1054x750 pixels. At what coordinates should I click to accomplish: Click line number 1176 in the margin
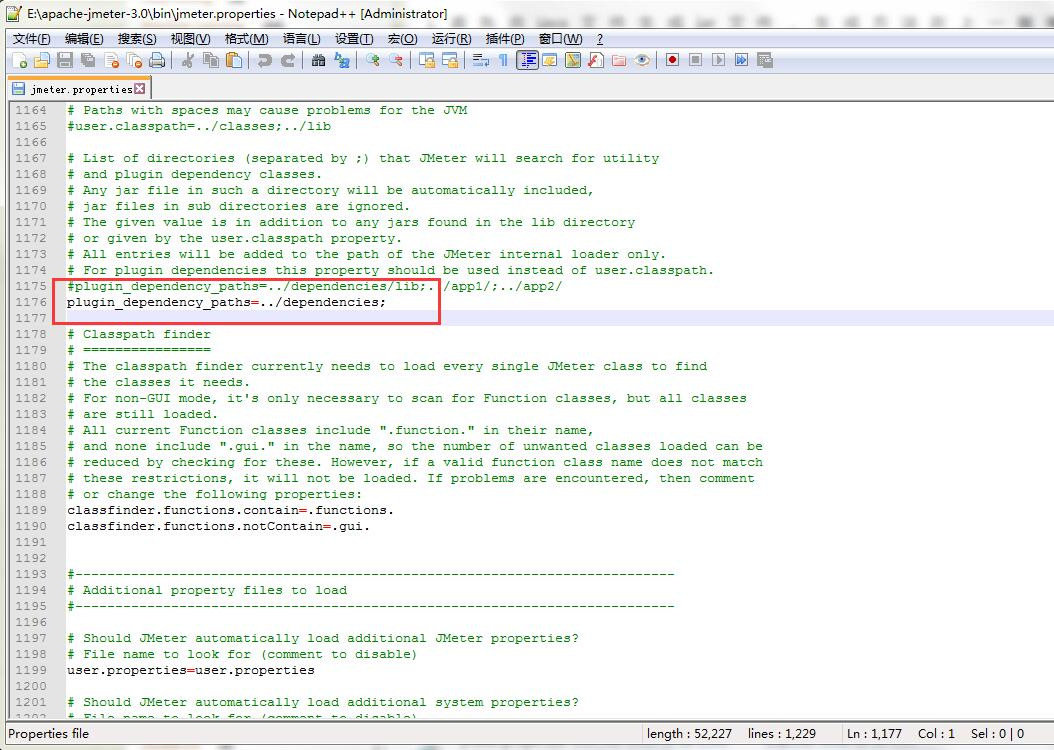point(31,302)
